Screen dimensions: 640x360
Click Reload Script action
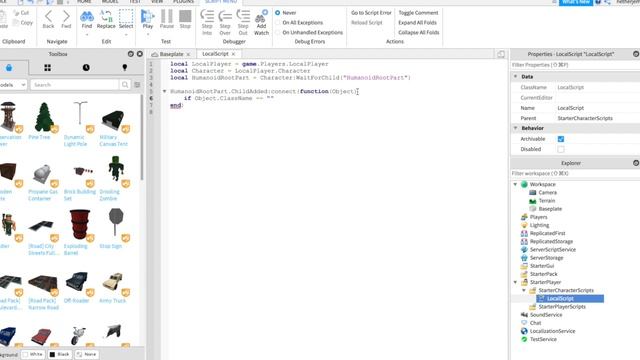tap(367, 22)
